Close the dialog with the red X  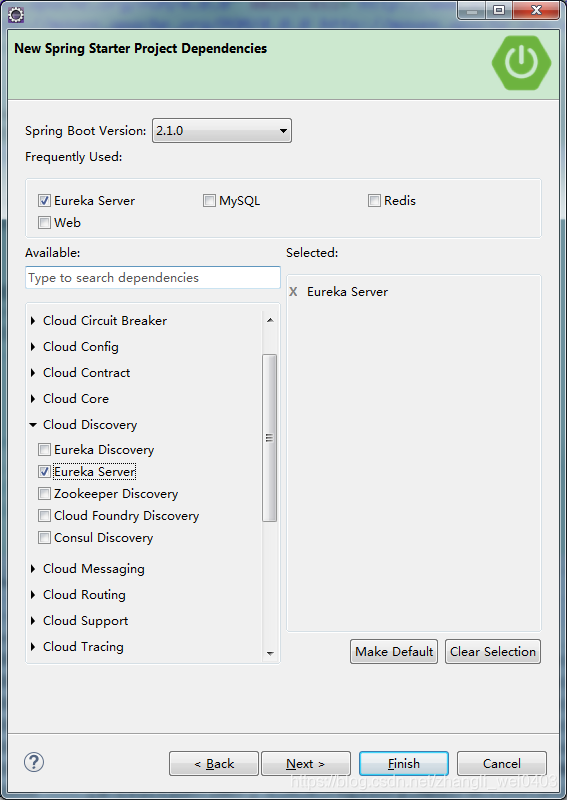coord(536,11)
